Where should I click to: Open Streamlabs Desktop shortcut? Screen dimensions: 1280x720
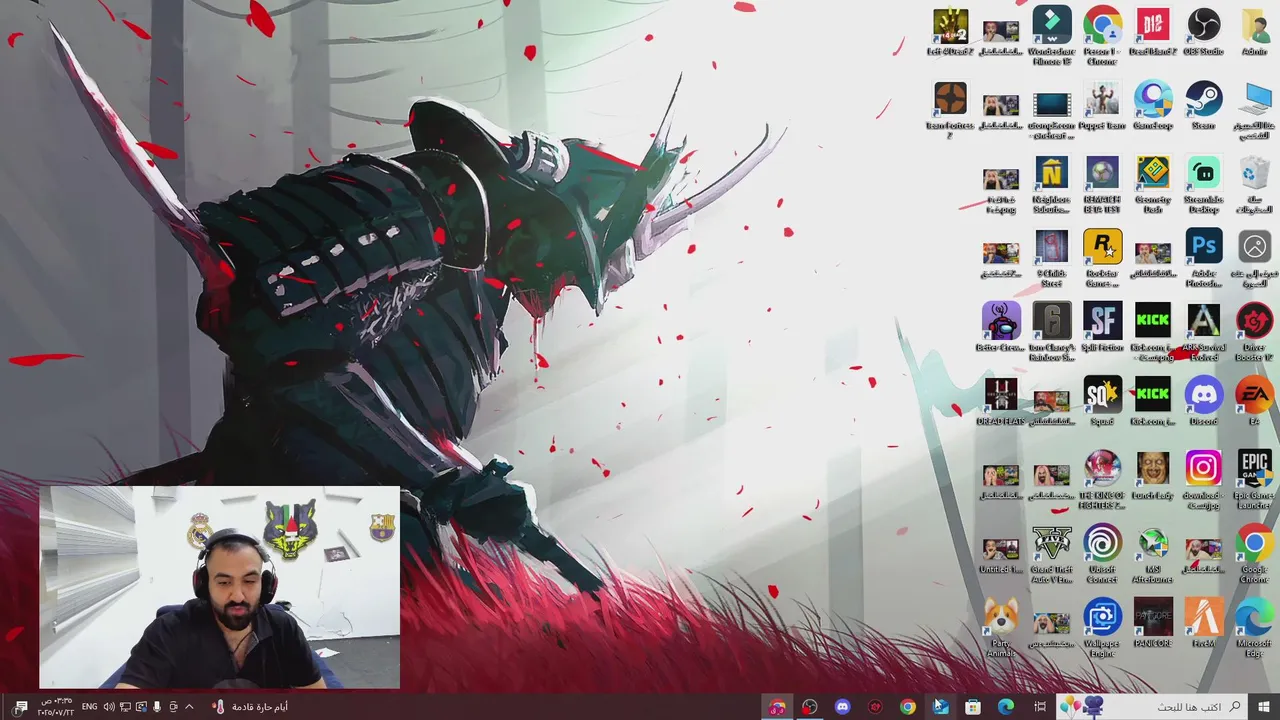1204,184
